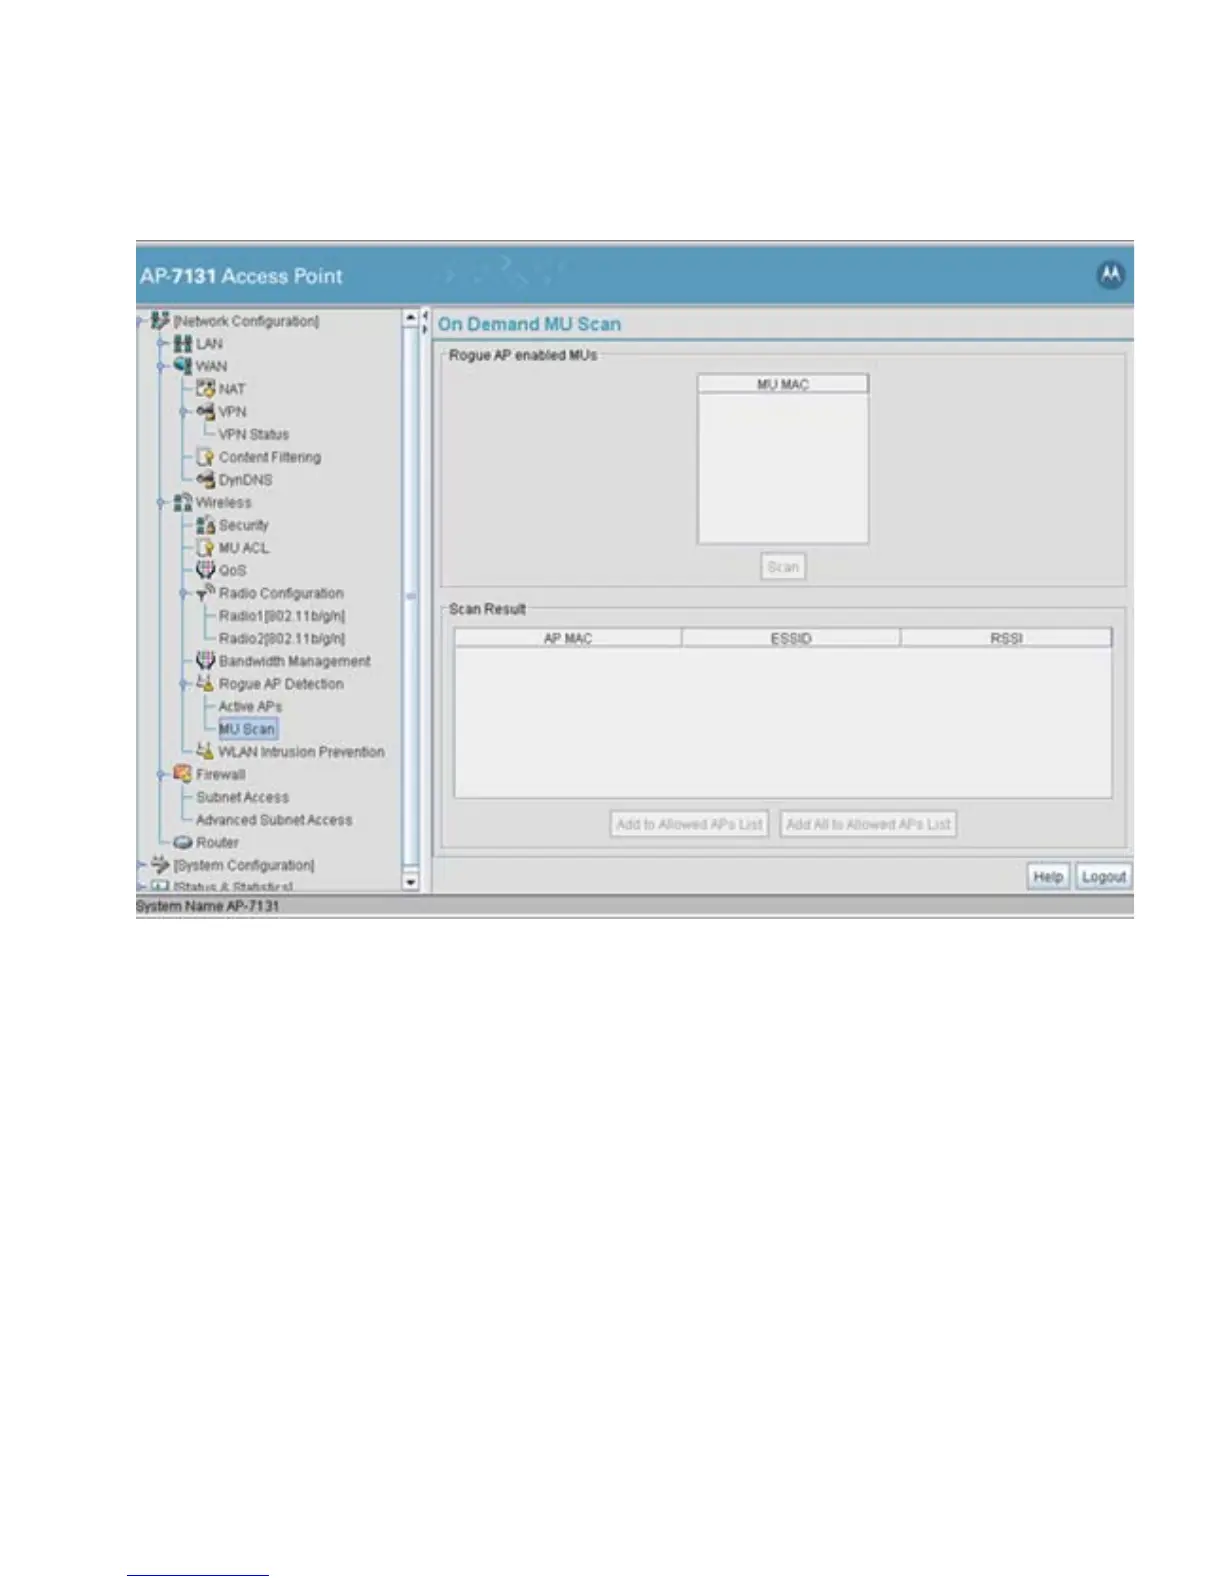Open VPN Status in the tree
Viewport: 1224px width, 1584px height.
(x=254, y=435)
